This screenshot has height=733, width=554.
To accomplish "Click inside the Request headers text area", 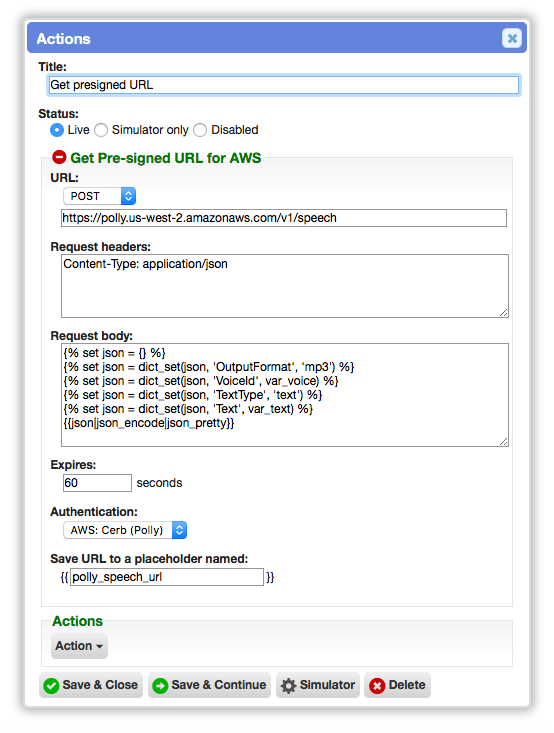I will coord(285,286).
